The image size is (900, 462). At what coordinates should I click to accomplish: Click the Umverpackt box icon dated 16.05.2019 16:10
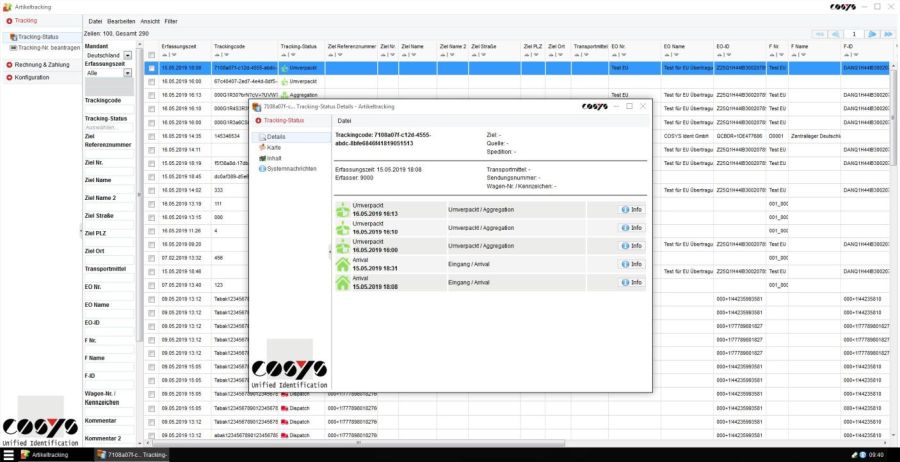pos(343,228)
